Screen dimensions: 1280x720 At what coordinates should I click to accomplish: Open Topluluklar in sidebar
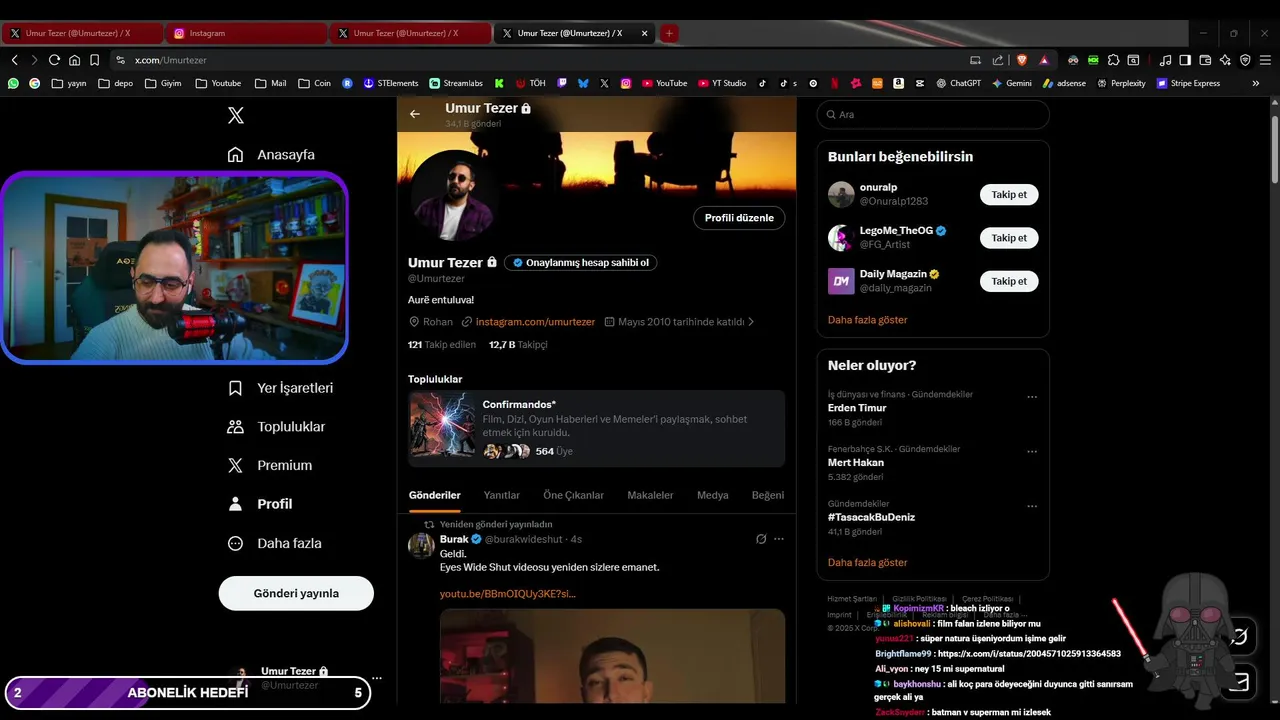276,427
